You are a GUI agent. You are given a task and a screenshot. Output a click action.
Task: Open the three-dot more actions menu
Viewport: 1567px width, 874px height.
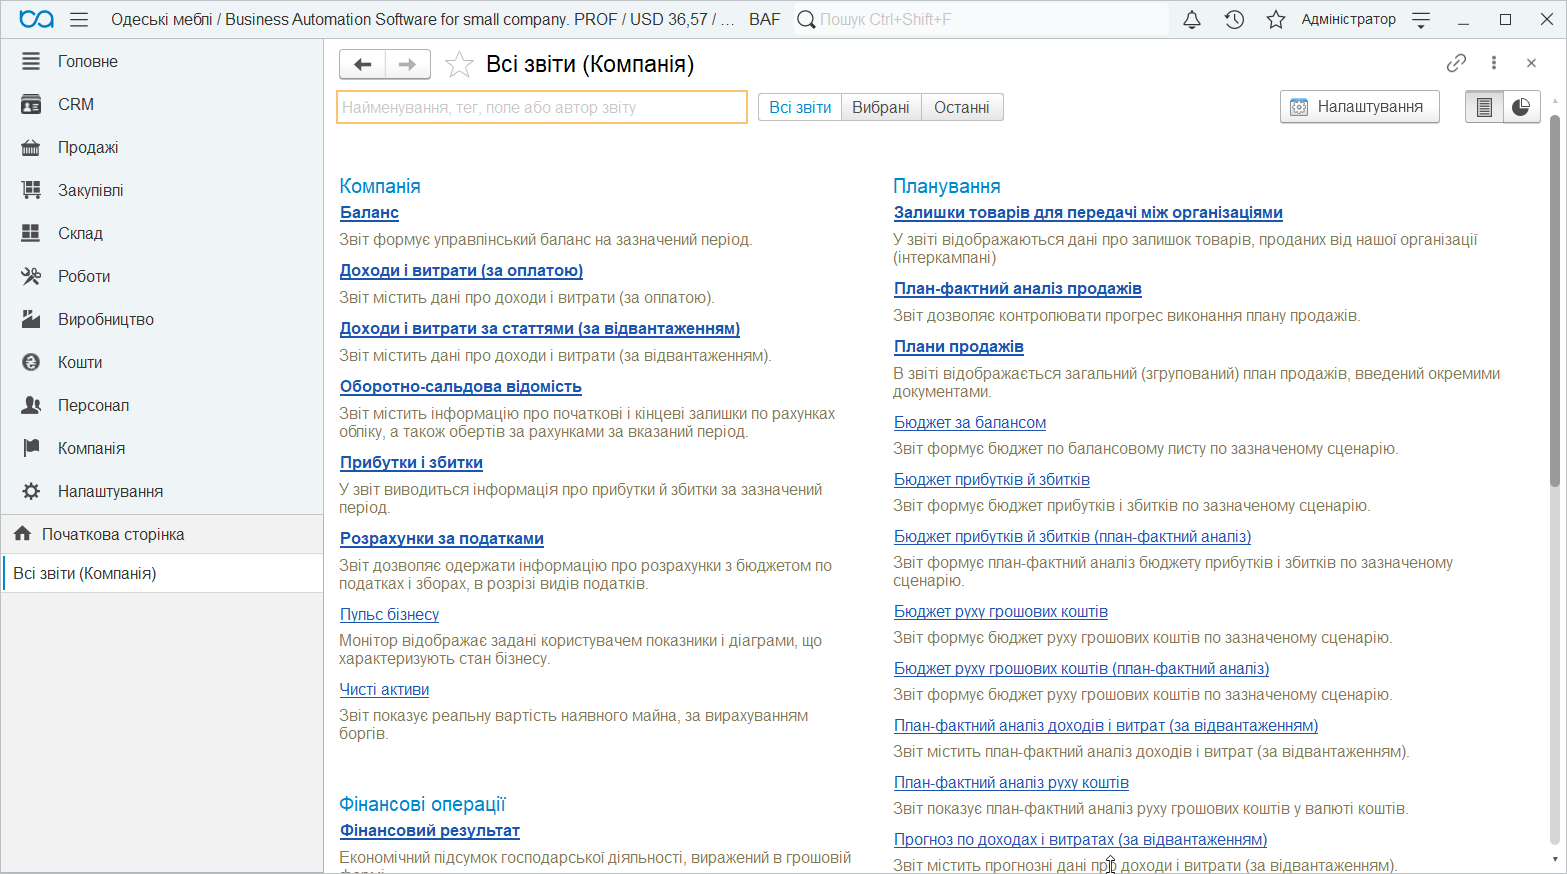click(x=1494, y=63)
